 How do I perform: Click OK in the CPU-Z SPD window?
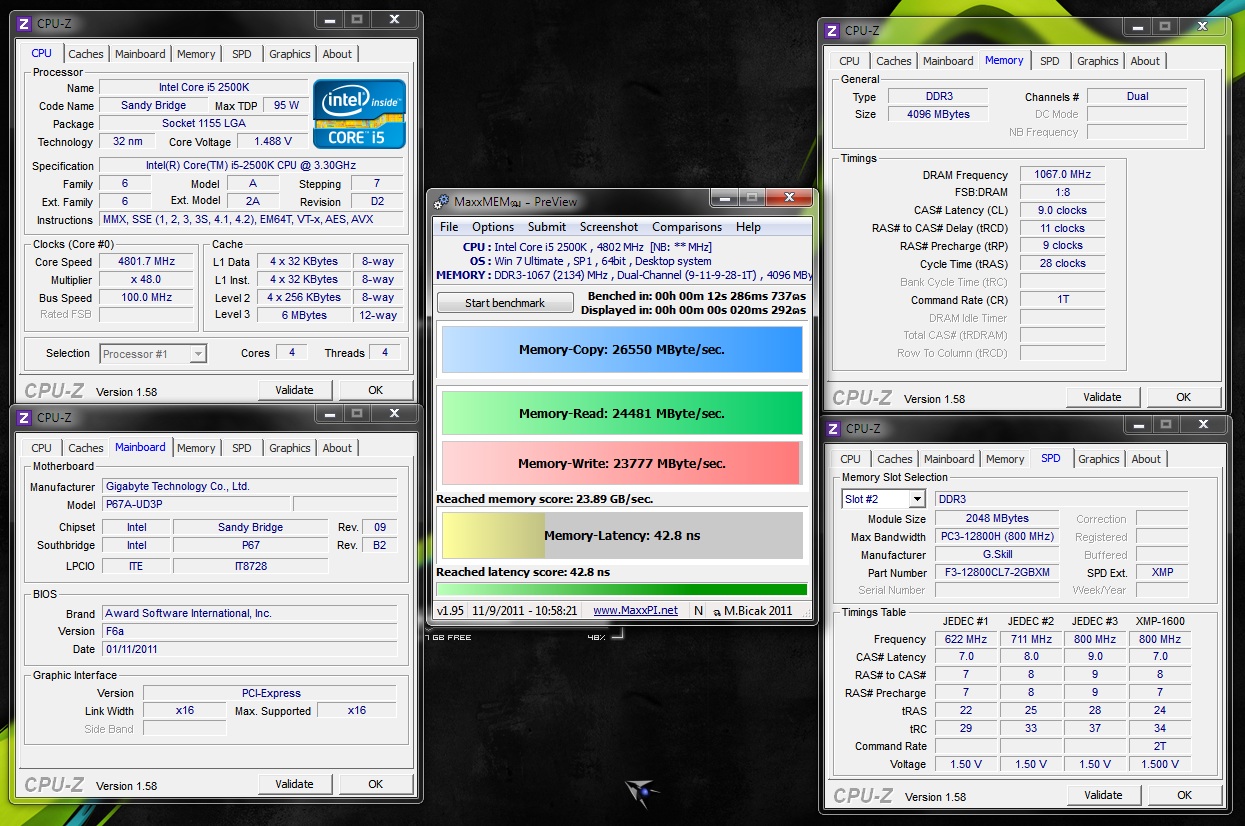click(x=1185, y=795)
